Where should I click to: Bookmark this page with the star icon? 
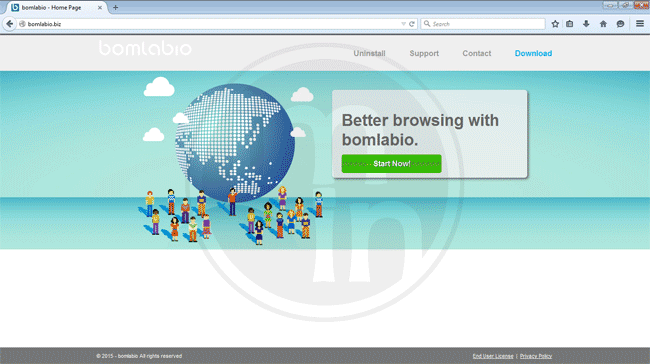point(555,24)
